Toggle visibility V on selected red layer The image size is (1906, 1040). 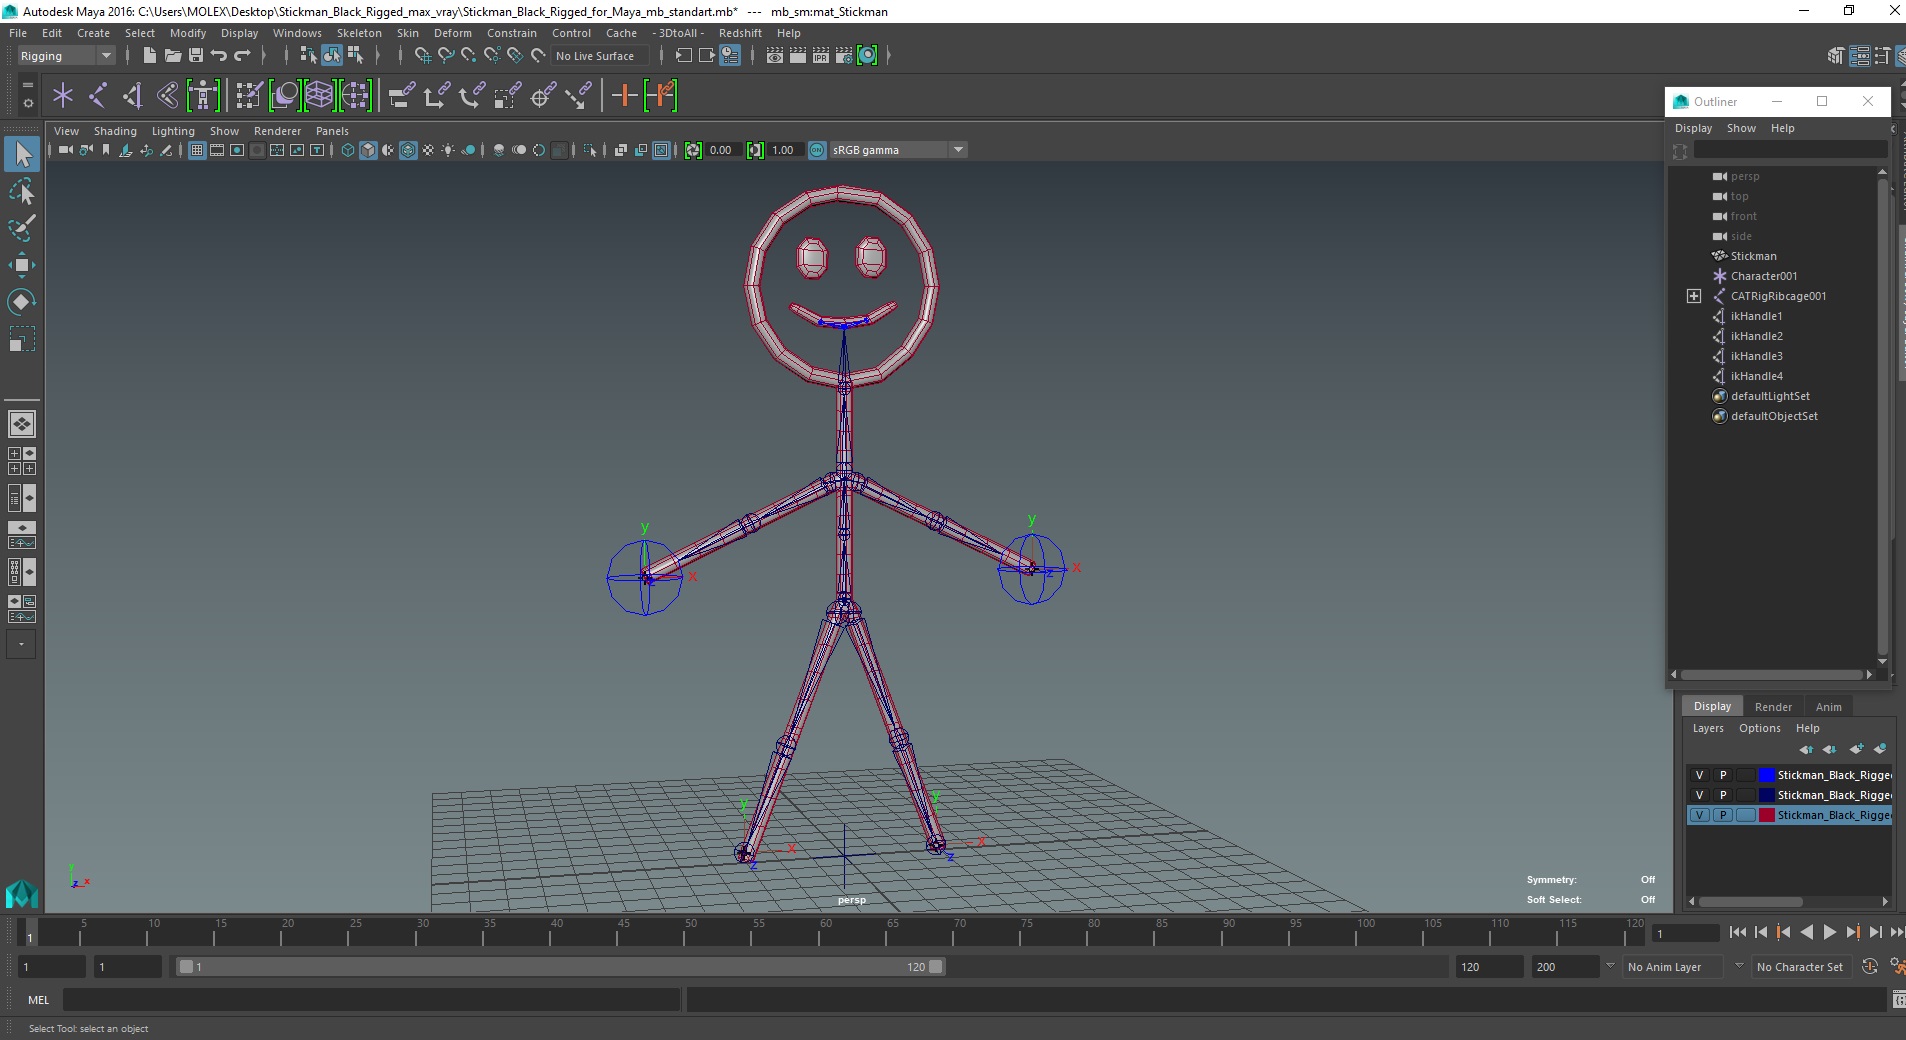coord(1699,815)
